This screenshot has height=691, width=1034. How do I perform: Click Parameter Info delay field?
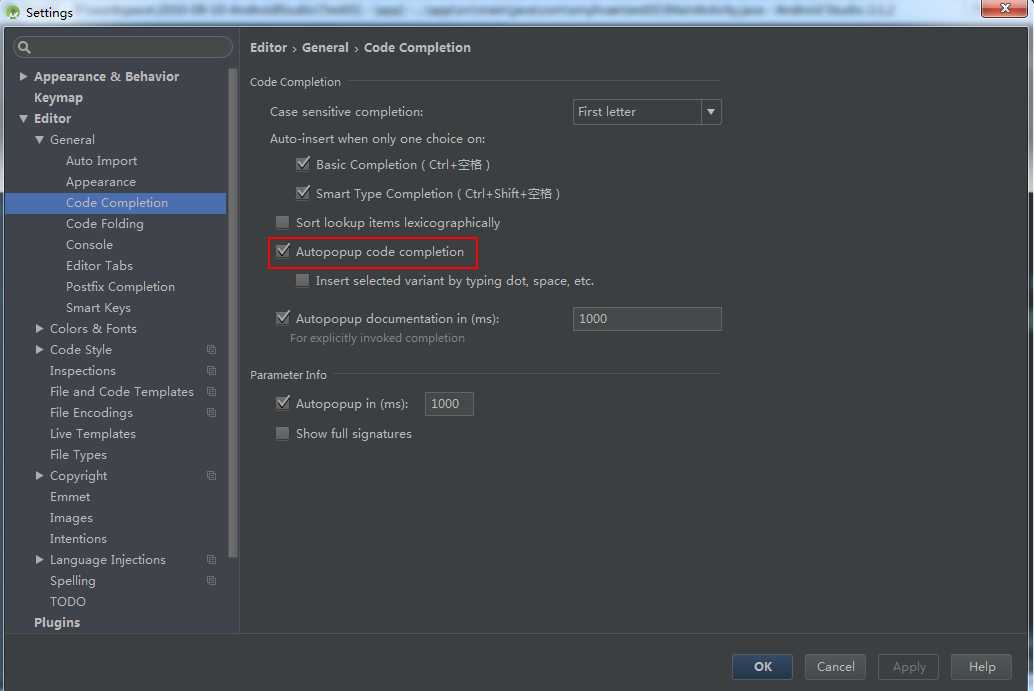pyautogui.click(x=449, y=404)
